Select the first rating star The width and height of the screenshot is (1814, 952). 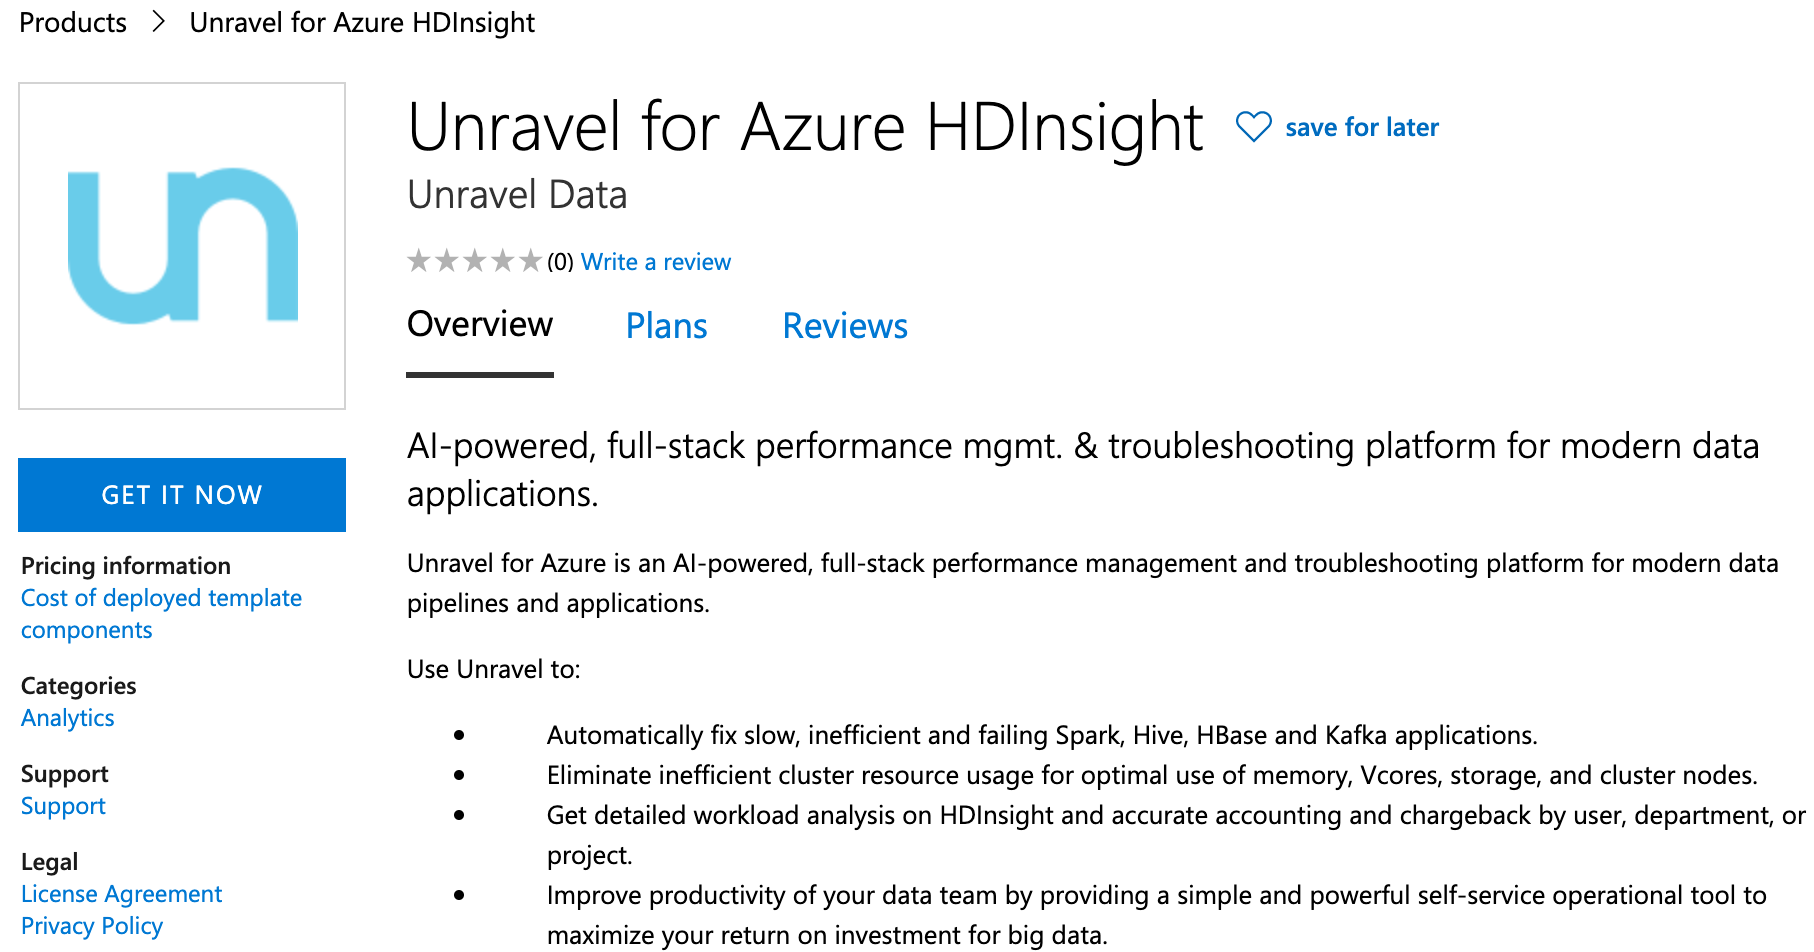click(419, 261)
